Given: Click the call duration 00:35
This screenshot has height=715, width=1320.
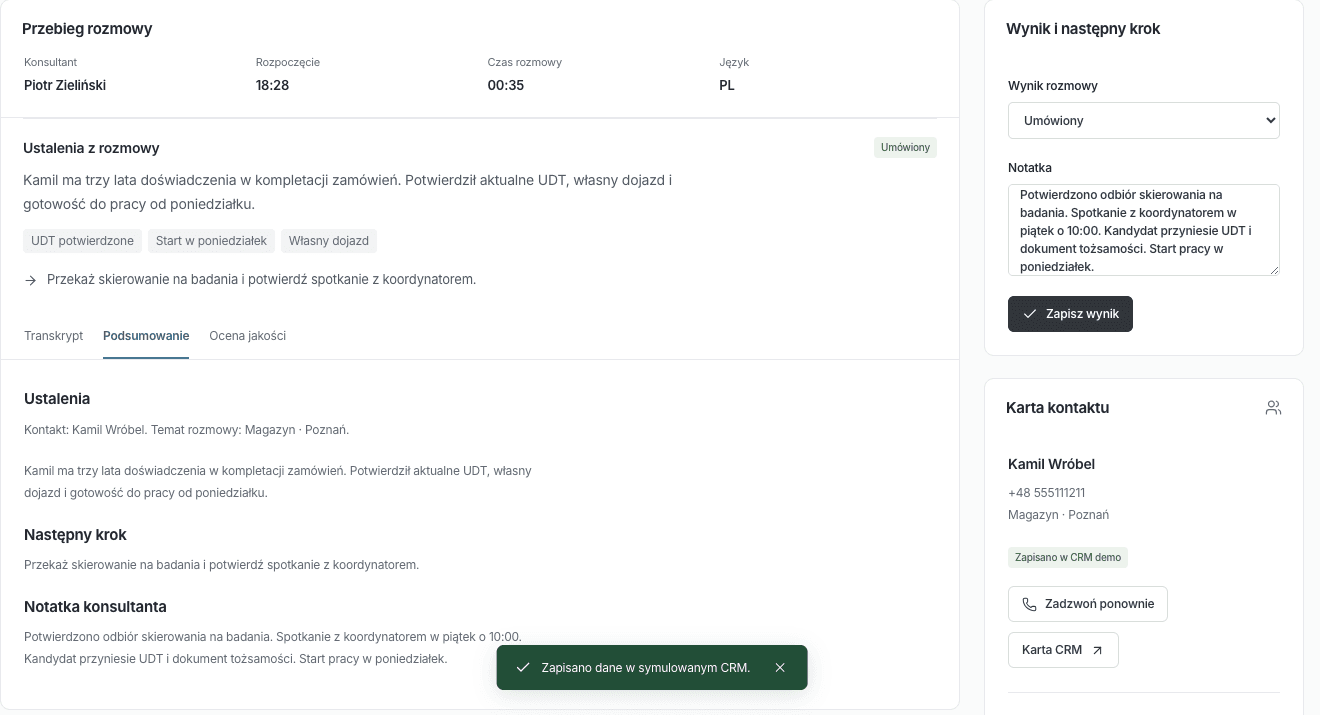Looking at the screenshot, I should (x=506, y=85).
